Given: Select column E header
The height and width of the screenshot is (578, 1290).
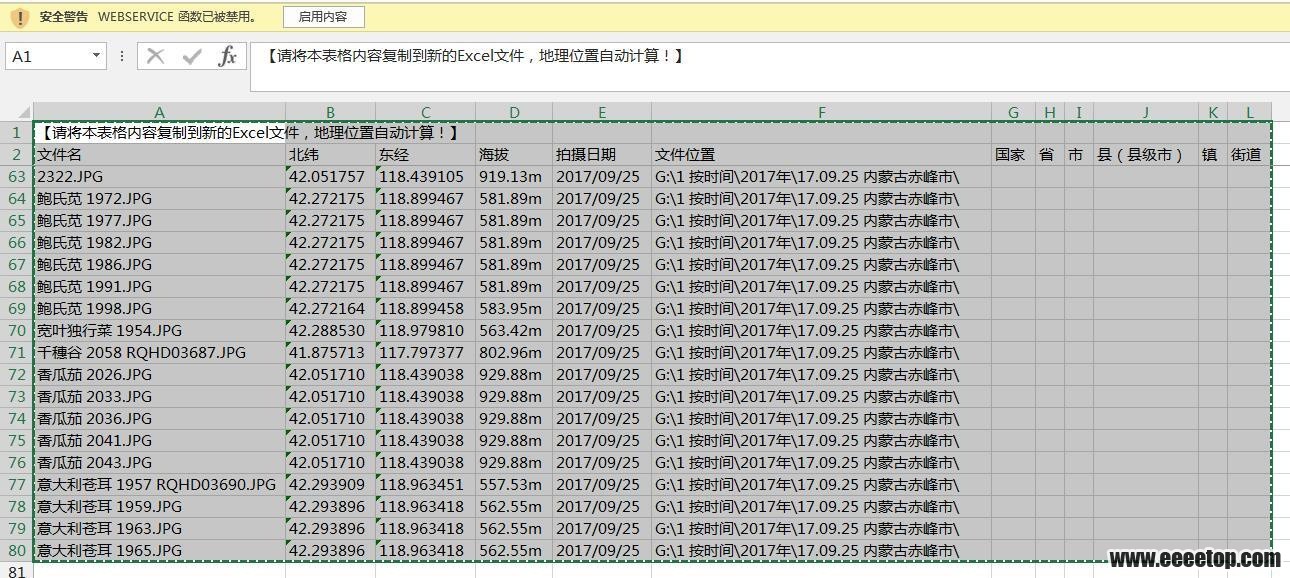Looking at the screenshot, I should point(602,112).
